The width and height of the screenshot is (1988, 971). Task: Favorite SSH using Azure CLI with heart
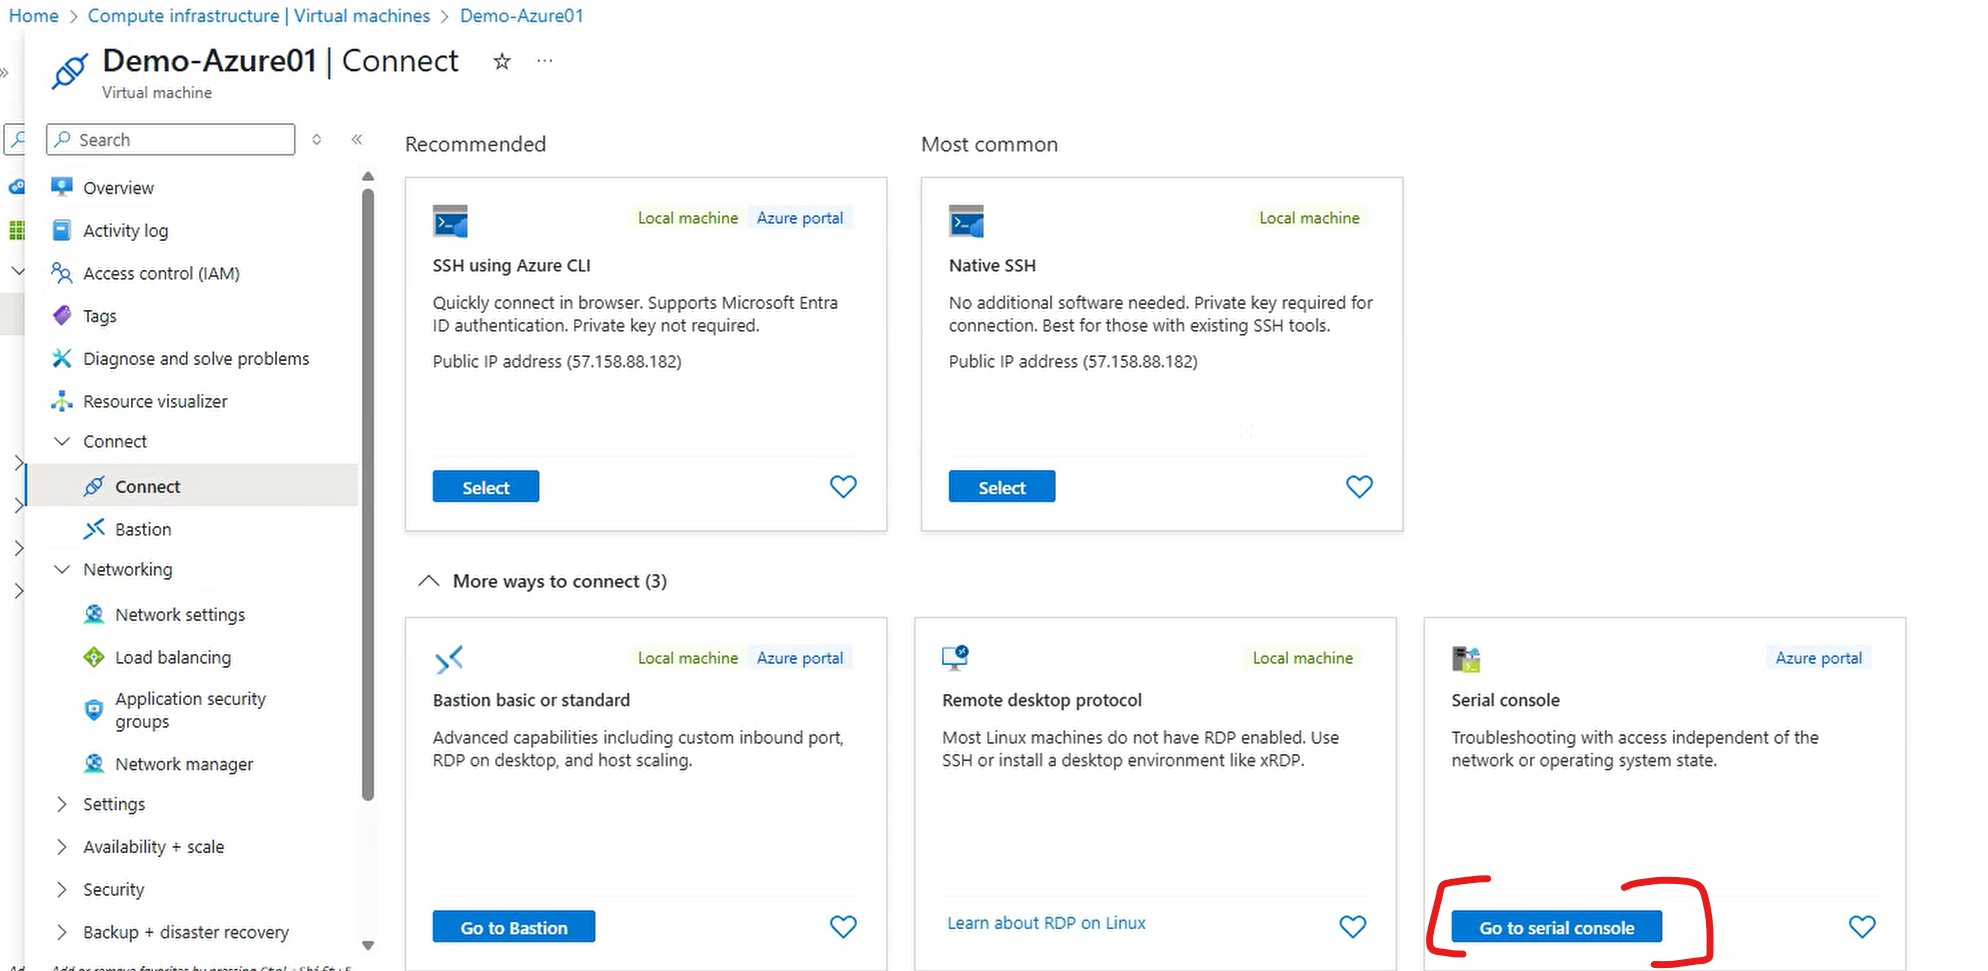tap(843, 486)
